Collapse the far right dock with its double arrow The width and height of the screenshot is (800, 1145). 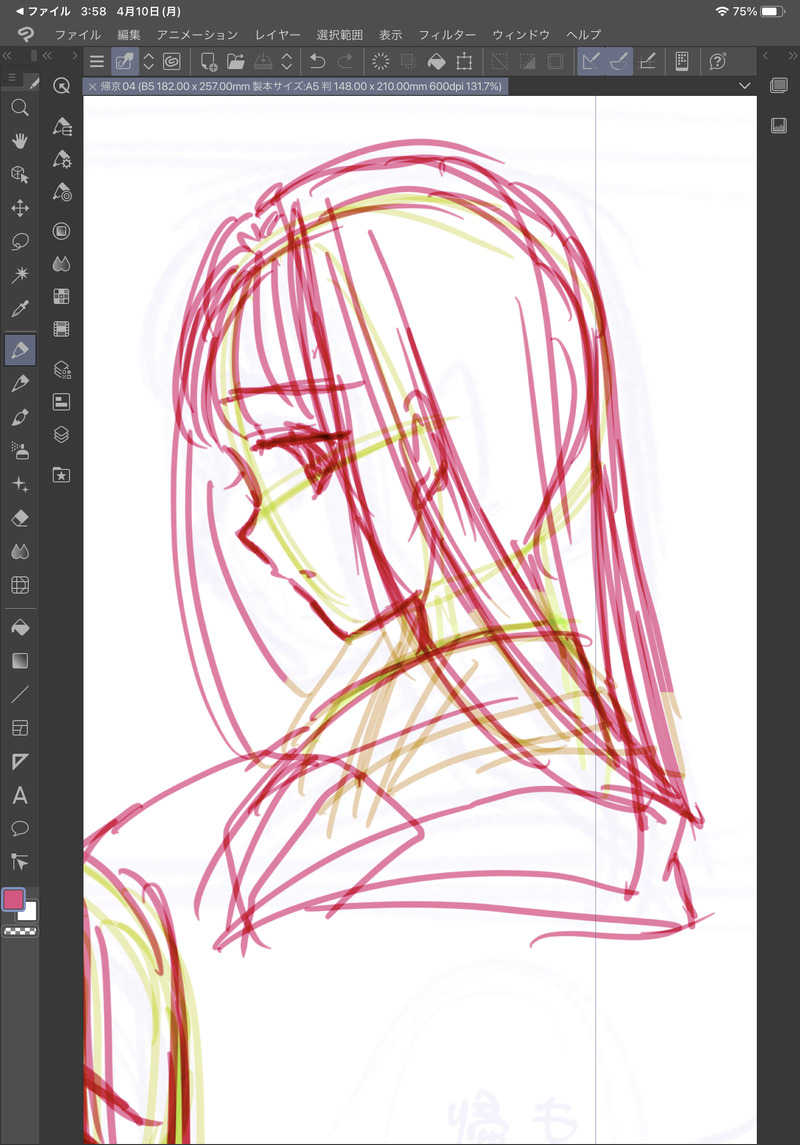pos(792,55)
